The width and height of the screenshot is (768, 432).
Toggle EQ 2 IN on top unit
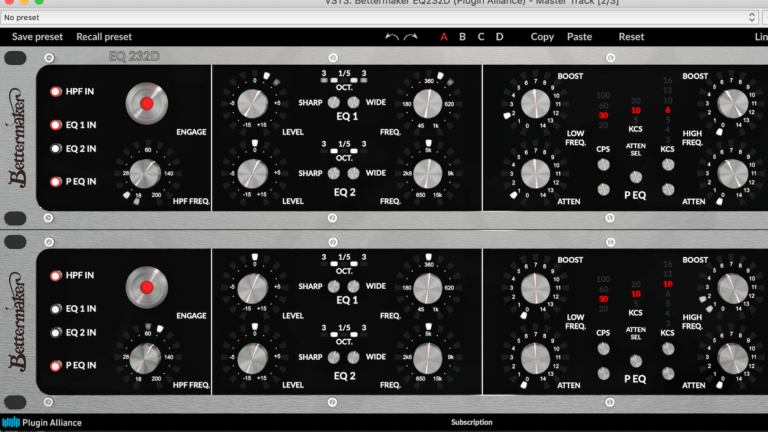(x=56, y=148)
